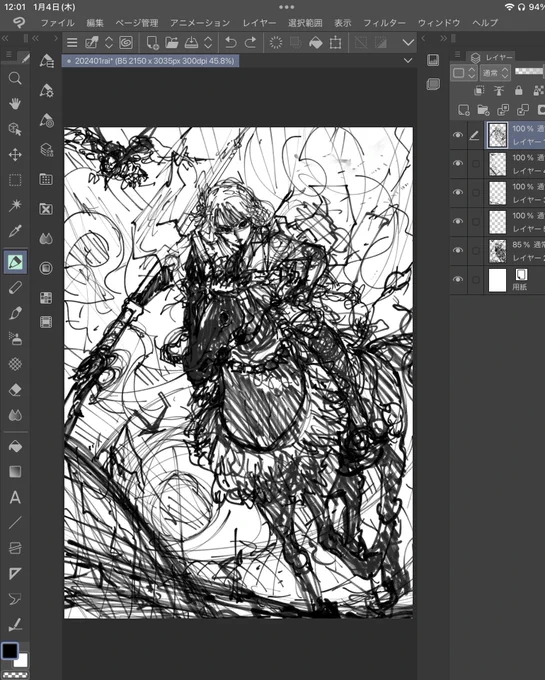545x680 pixels.
Task: Hide the 用紙 paper layer
Action: tap(457, 279)
